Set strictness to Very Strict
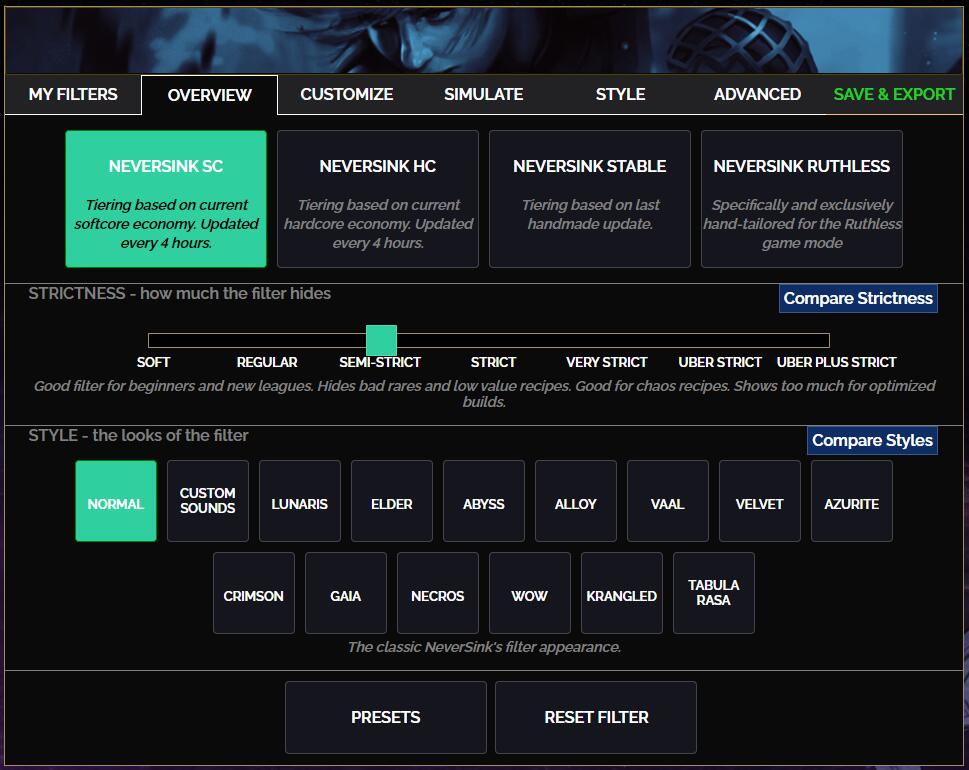This screenshot has width=969, height=770. tap(607, 362)
